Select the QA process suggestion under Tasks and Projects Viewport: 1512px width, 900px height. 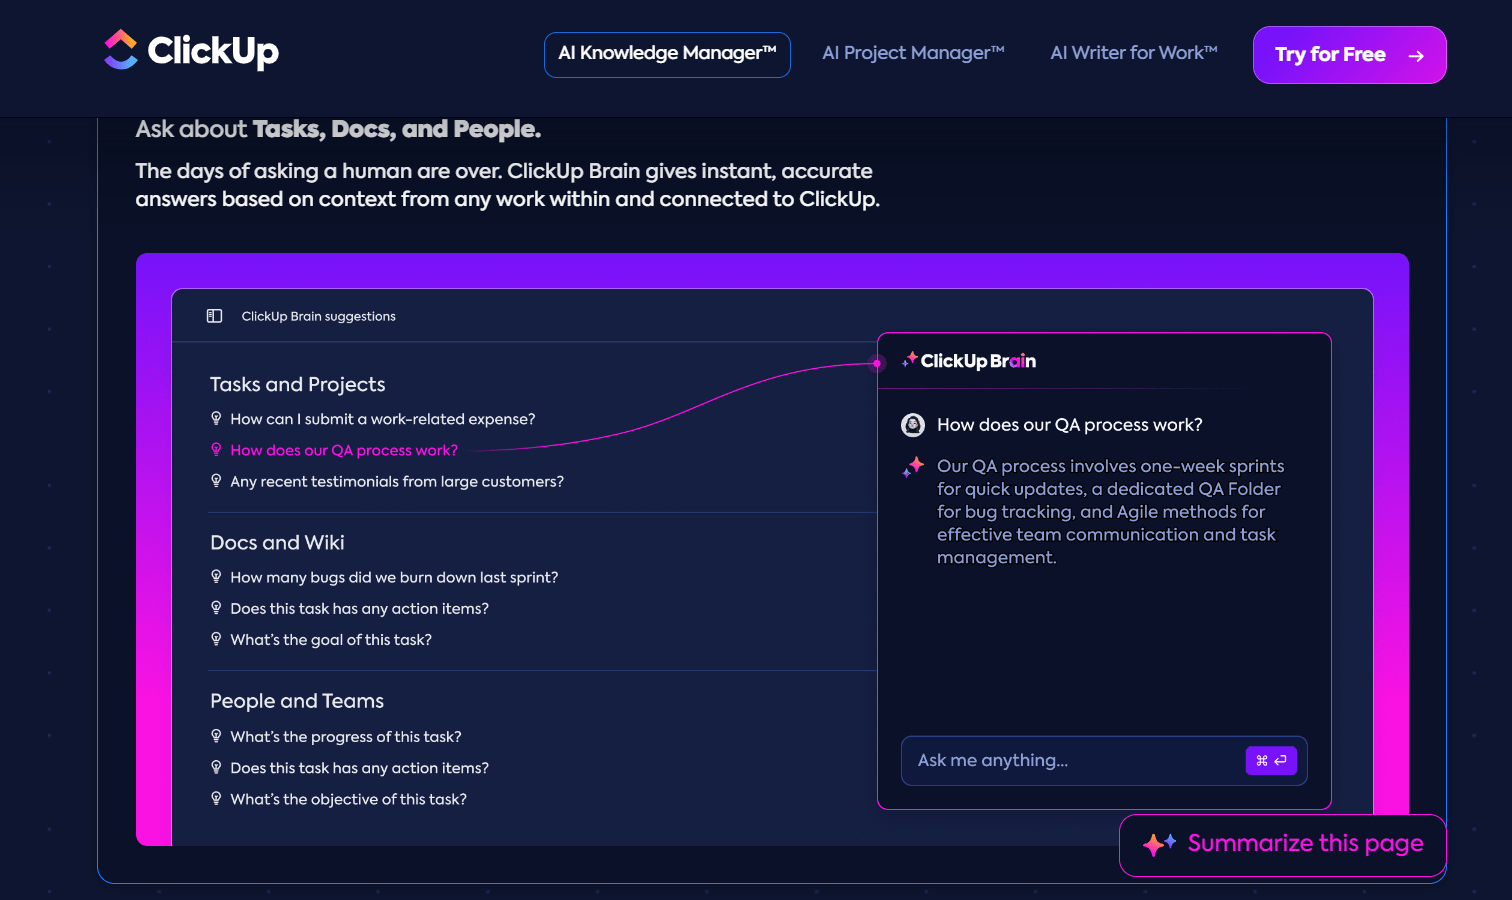tap(344, 450)
